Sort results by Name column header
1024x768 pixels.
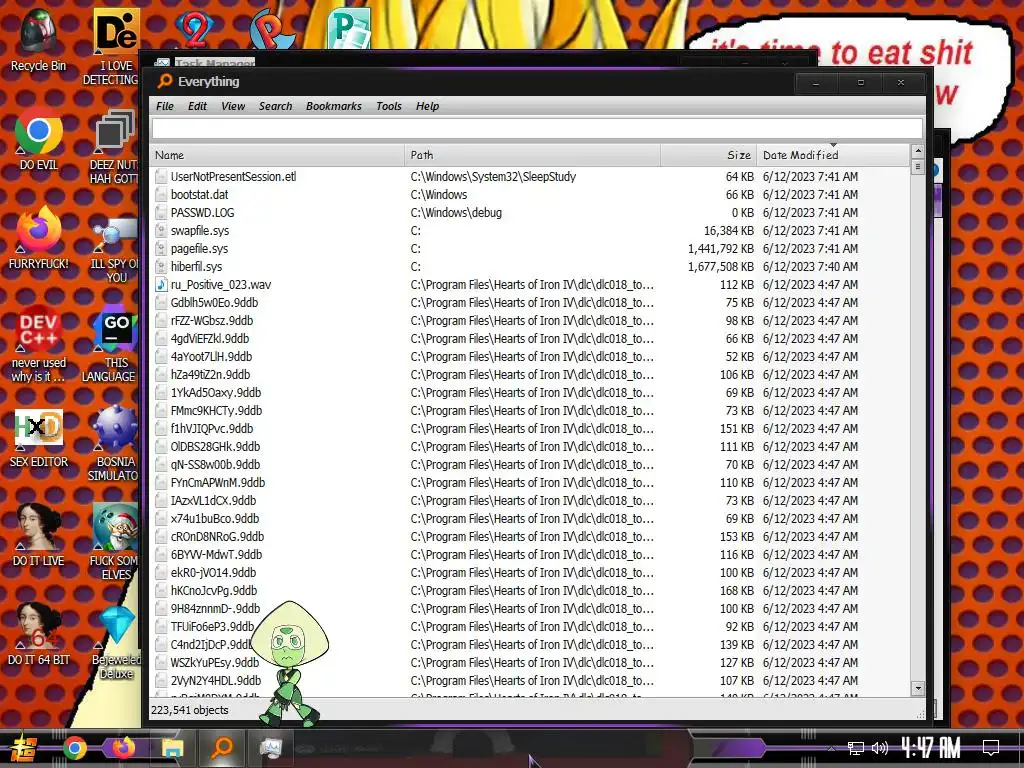(x=278, y=155)
